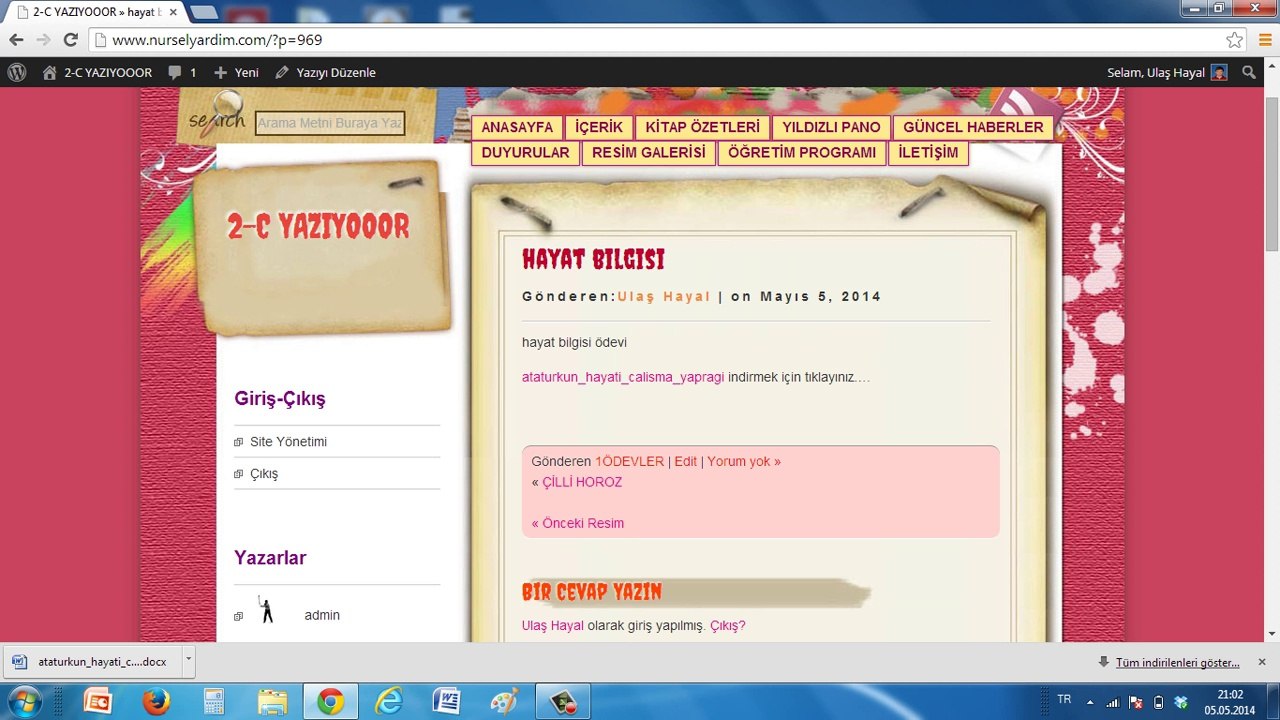
Task: Open the DUYURULAR menu item
Action: pos(525,153)
